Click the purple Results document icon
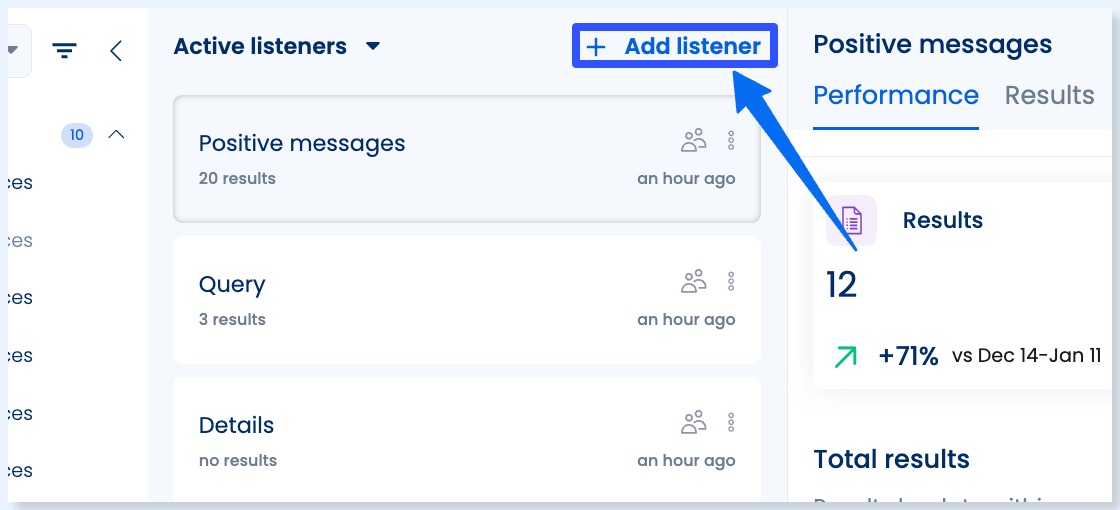This screenshot has width=1120, height=510. point(851,220)
